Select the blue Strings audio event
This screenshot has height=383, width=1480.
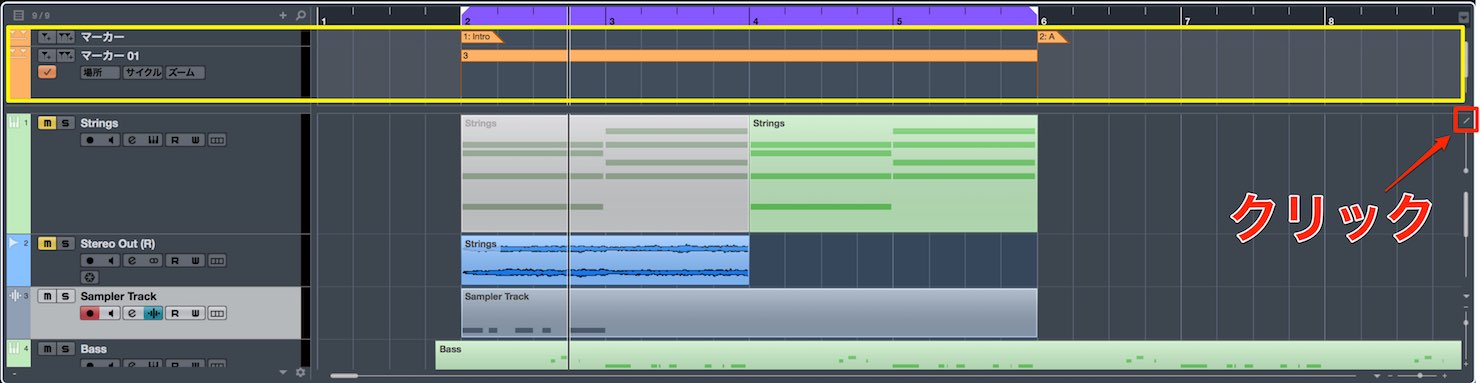coord(604,261)
